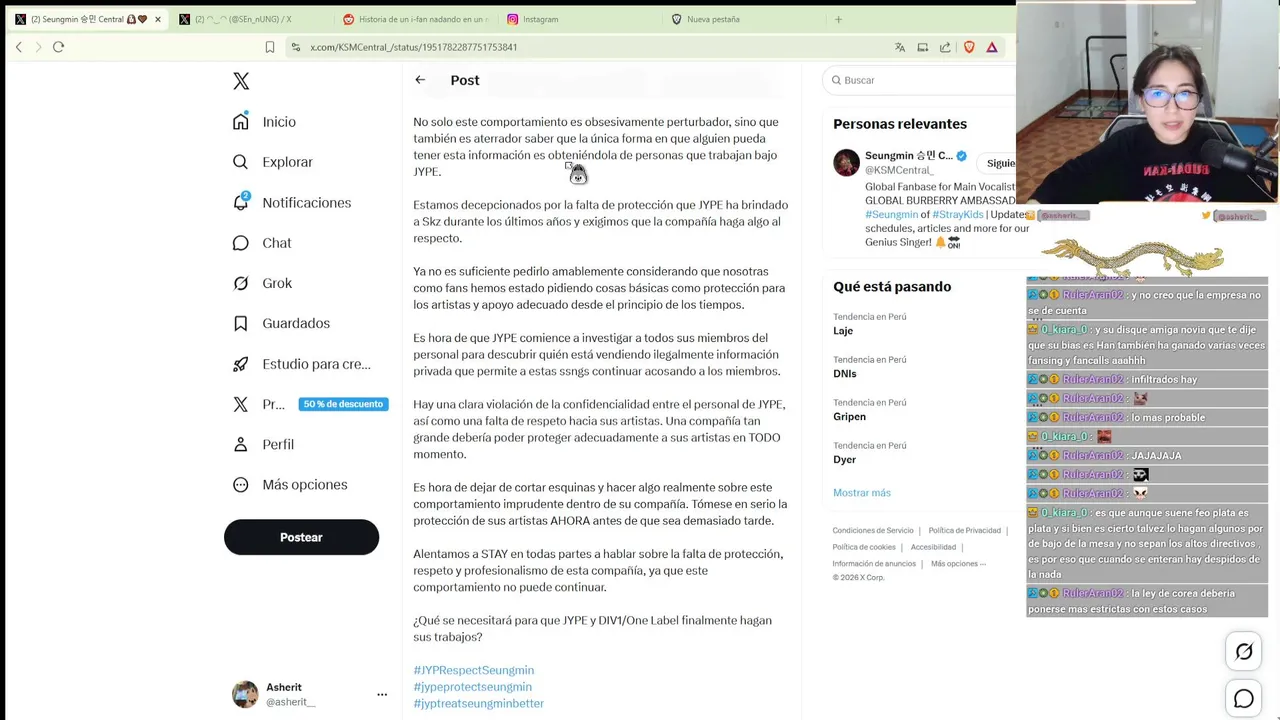1280x720 pixels.
Task: Switch to the Instagram tab
Action: point(580,19)
